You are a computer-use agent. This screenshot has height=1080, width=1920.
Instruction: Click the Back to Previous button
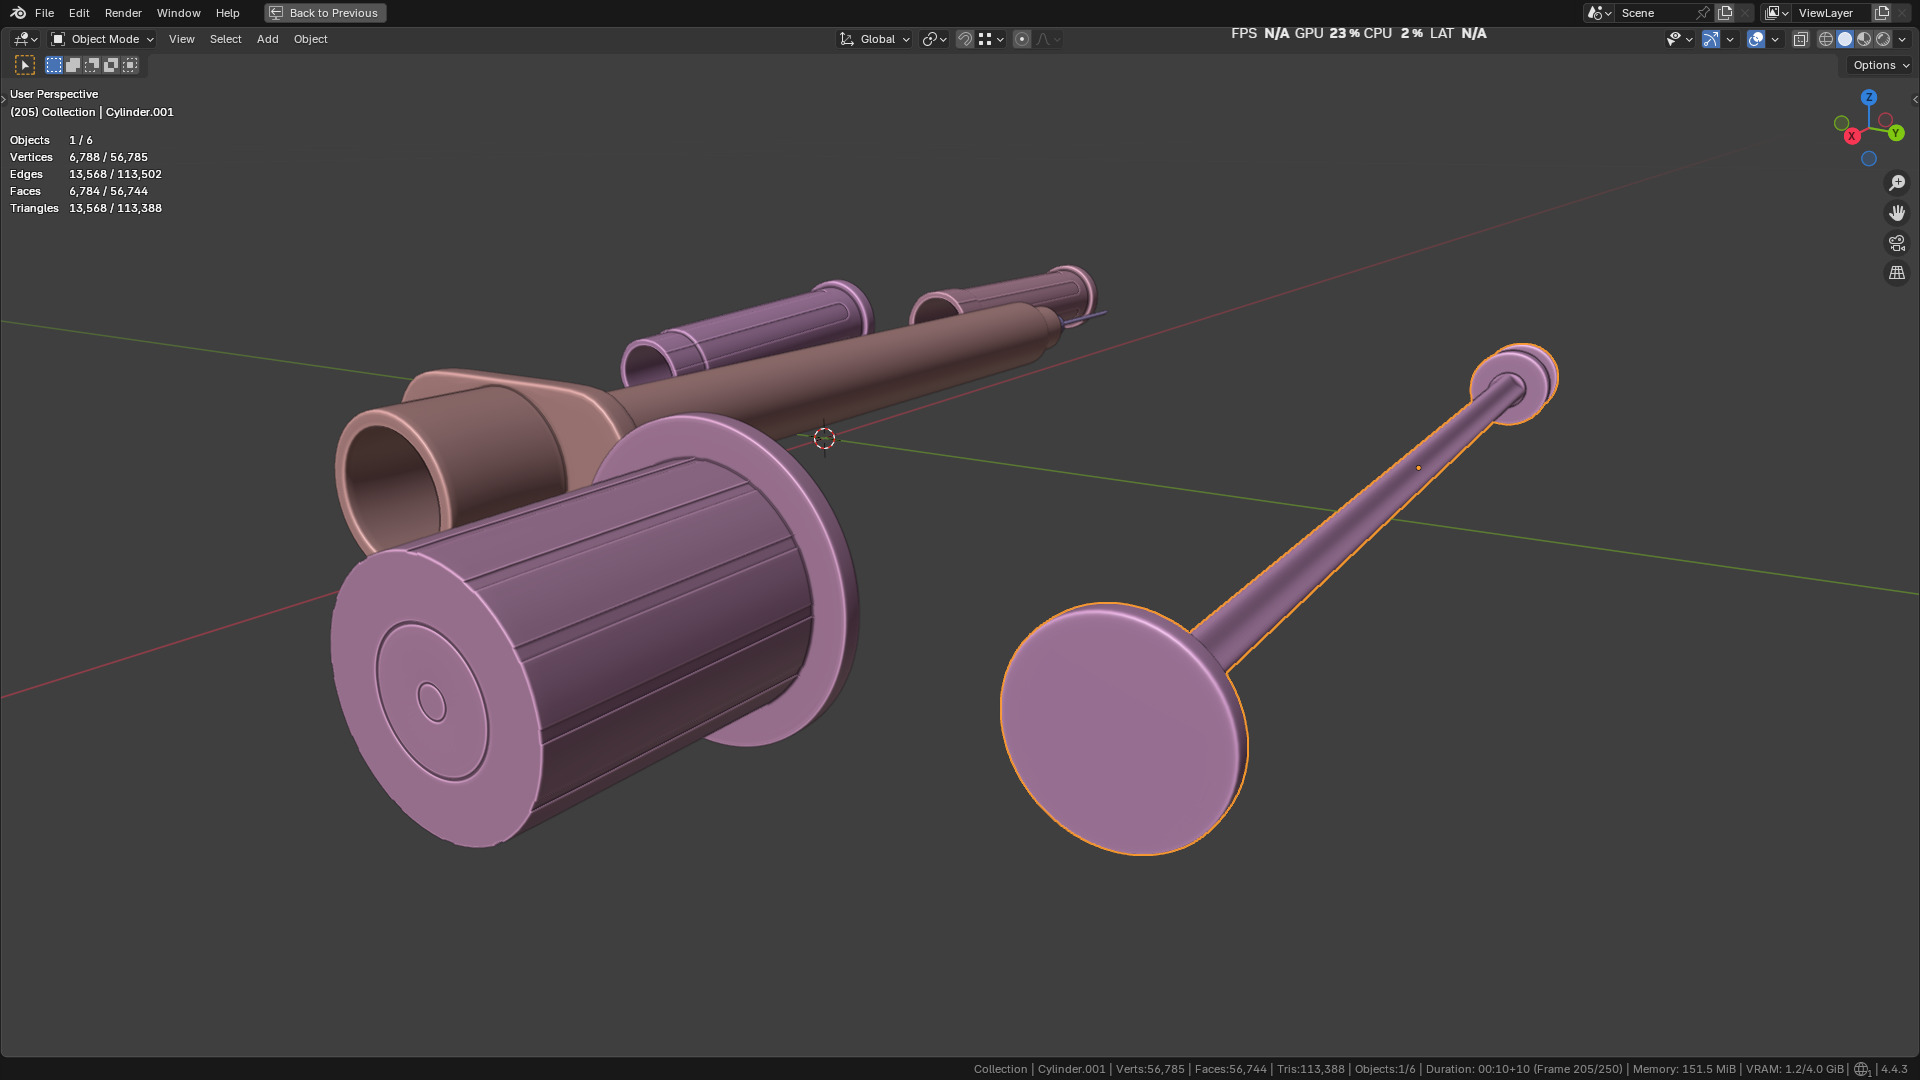(325, 13)
